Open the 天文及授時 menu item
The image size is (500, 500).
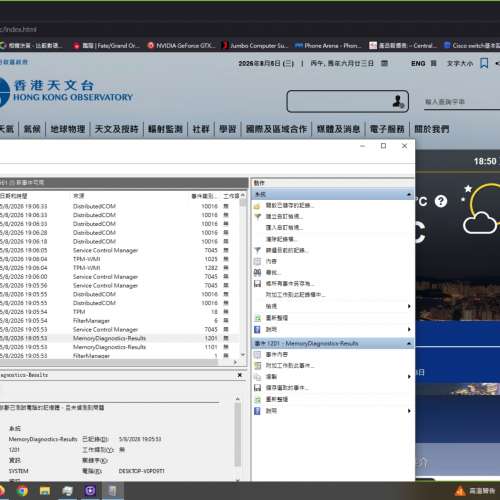(116, 129)
